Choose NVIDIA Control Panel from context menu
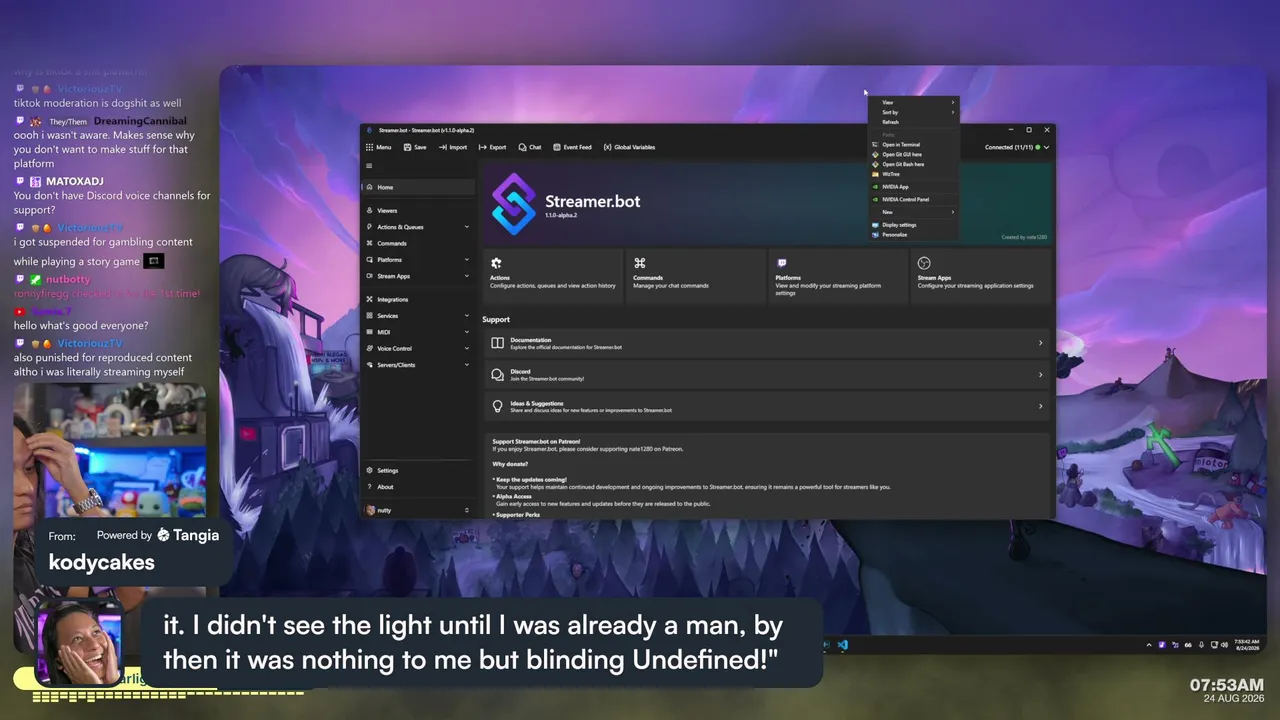The height and width of the screenshot is (720, 1280). click(x=913, y=199)
